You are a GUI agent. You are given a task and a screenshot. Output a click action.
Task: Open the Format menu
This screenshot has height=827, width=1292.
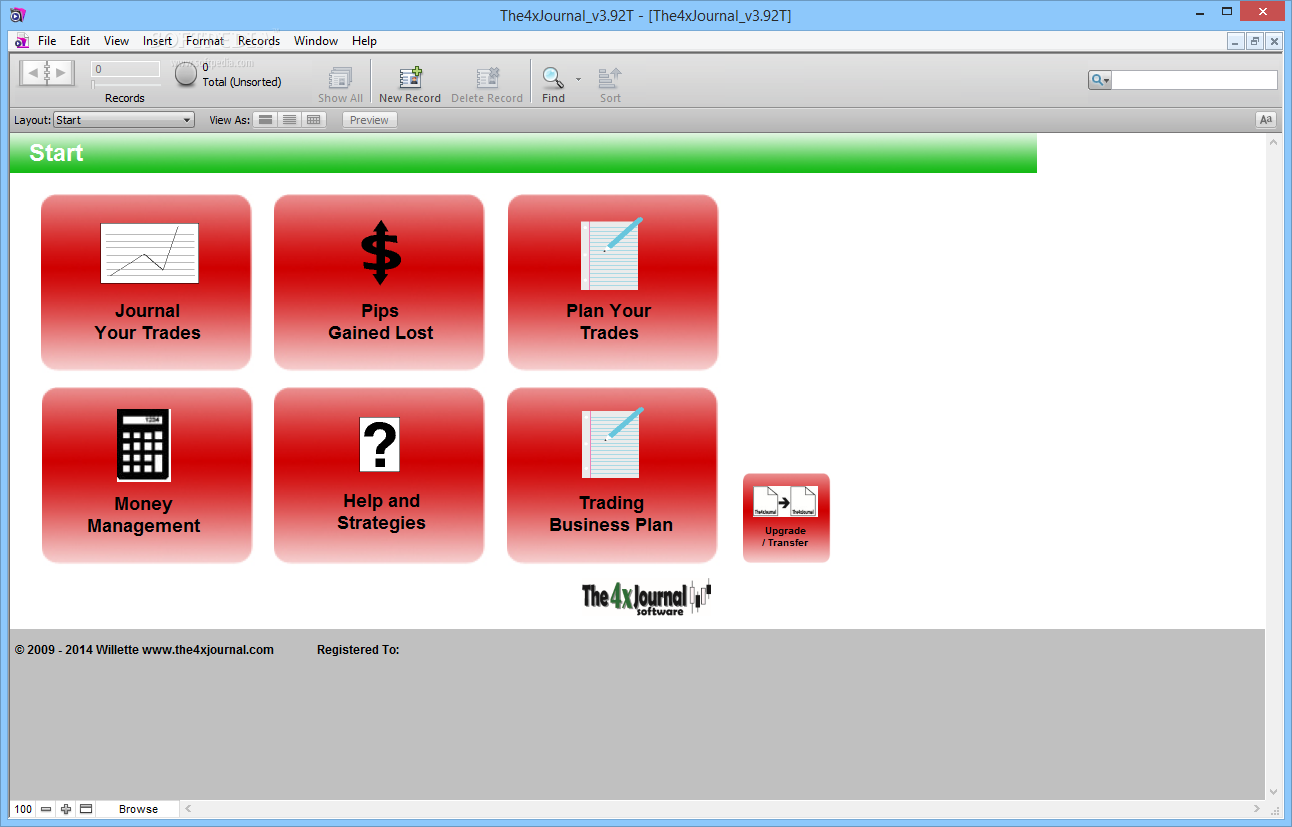(x=205, y=41)
